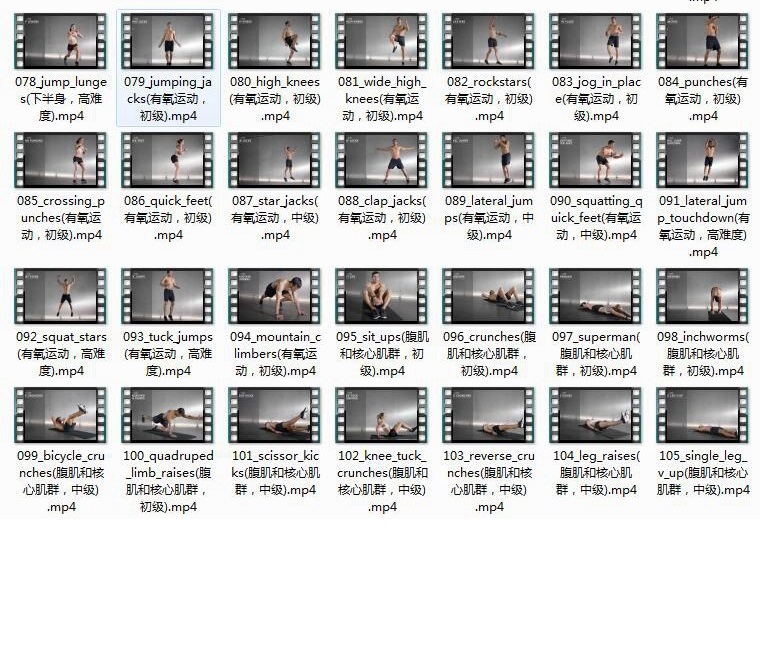The image size is (760, 653).
Task: Choose the 083_jog_in_place video thumbnail
Action: (596, 42)
